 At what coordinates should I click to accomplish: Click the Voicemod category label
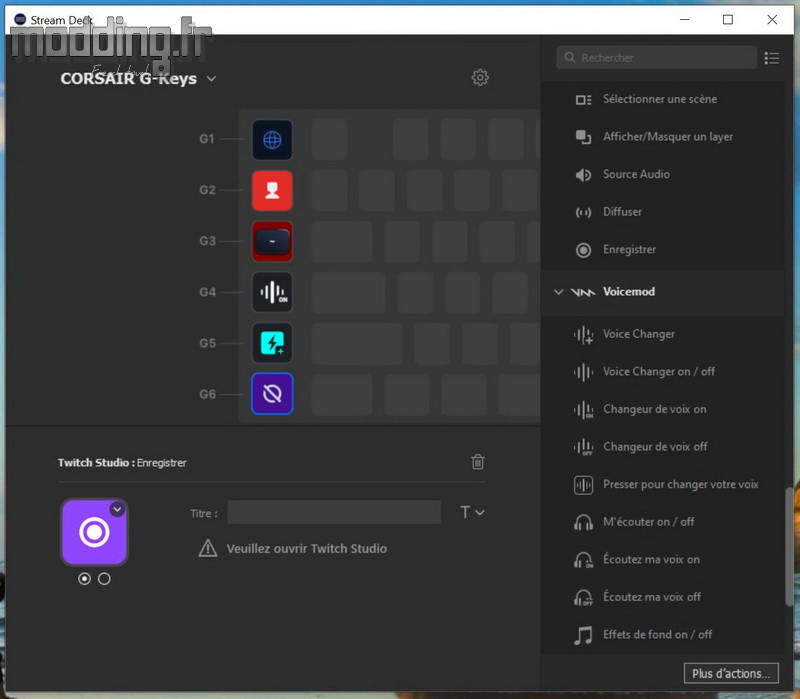[x=629, y=292]
